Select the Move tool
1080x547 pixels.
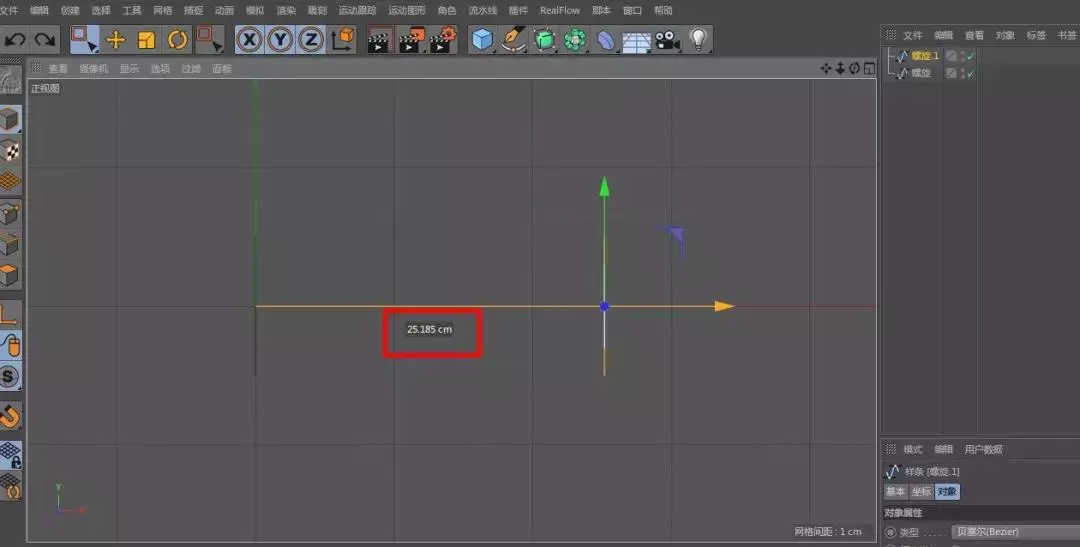[x=116, y=40]
